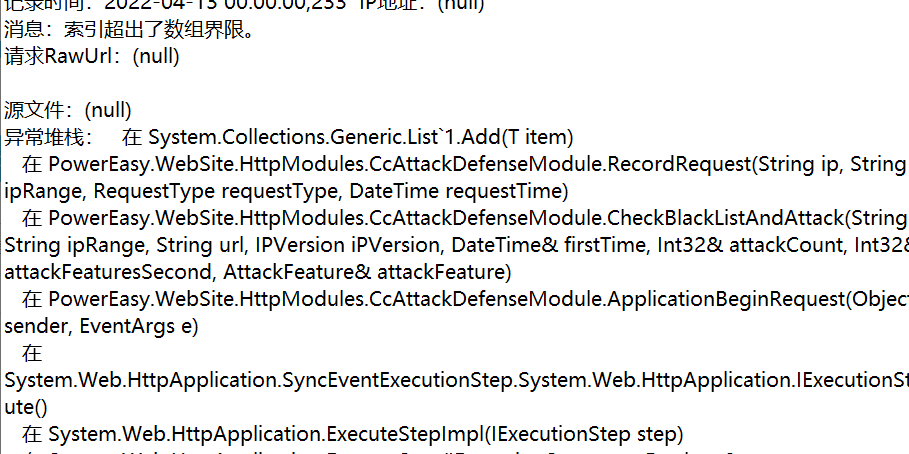Screen dimensions: 909x454
Task: Click the "(null)" value after 源文件
Action: 107,109
